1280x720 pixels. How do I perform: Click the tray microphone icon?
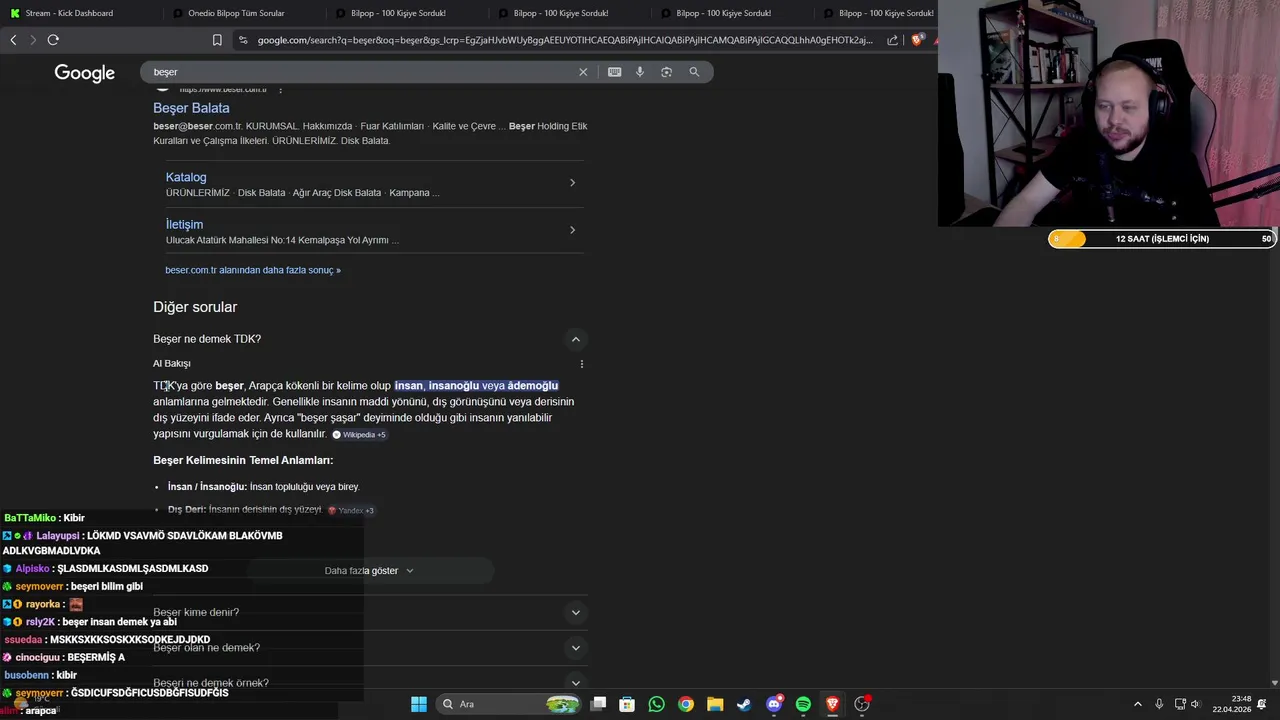coord(1159,704)
